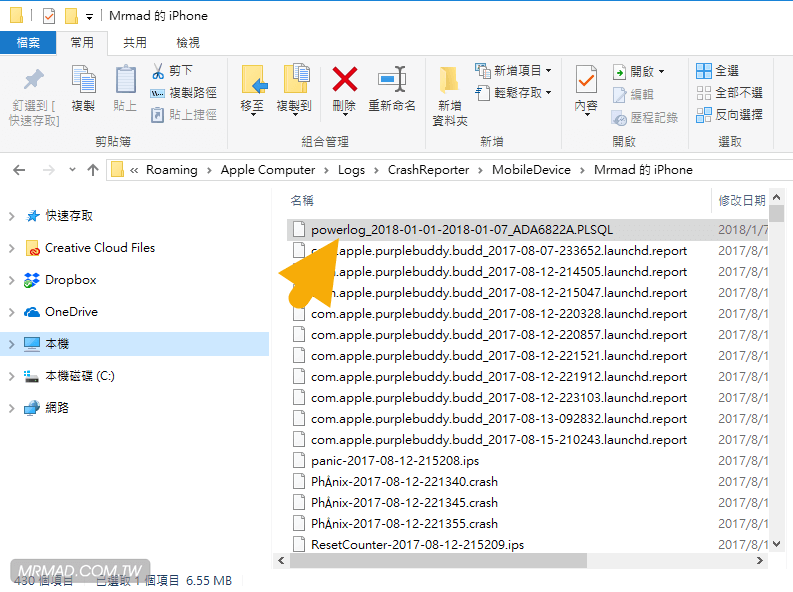The height and width of the screenshot is (592, 793).
Task: Select purplebuddy.budd_2017-08-13-092832.launchd.report file
Action: point(498,419)
